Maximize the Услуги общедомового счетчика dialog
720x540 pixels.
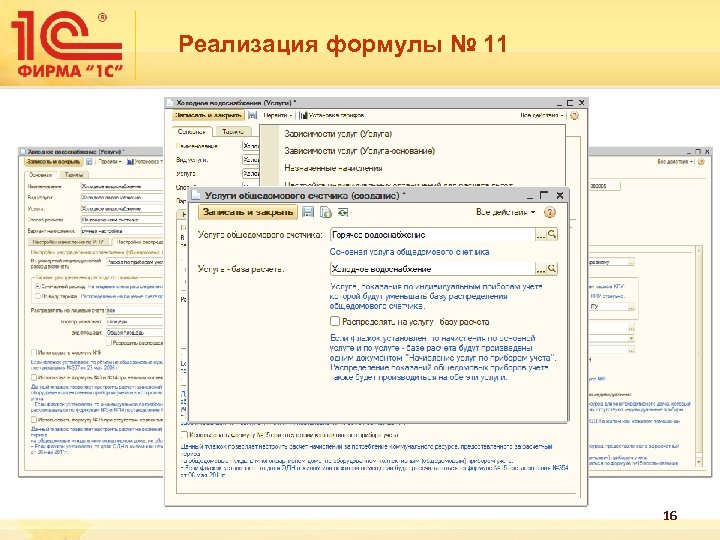coord(544,195)
